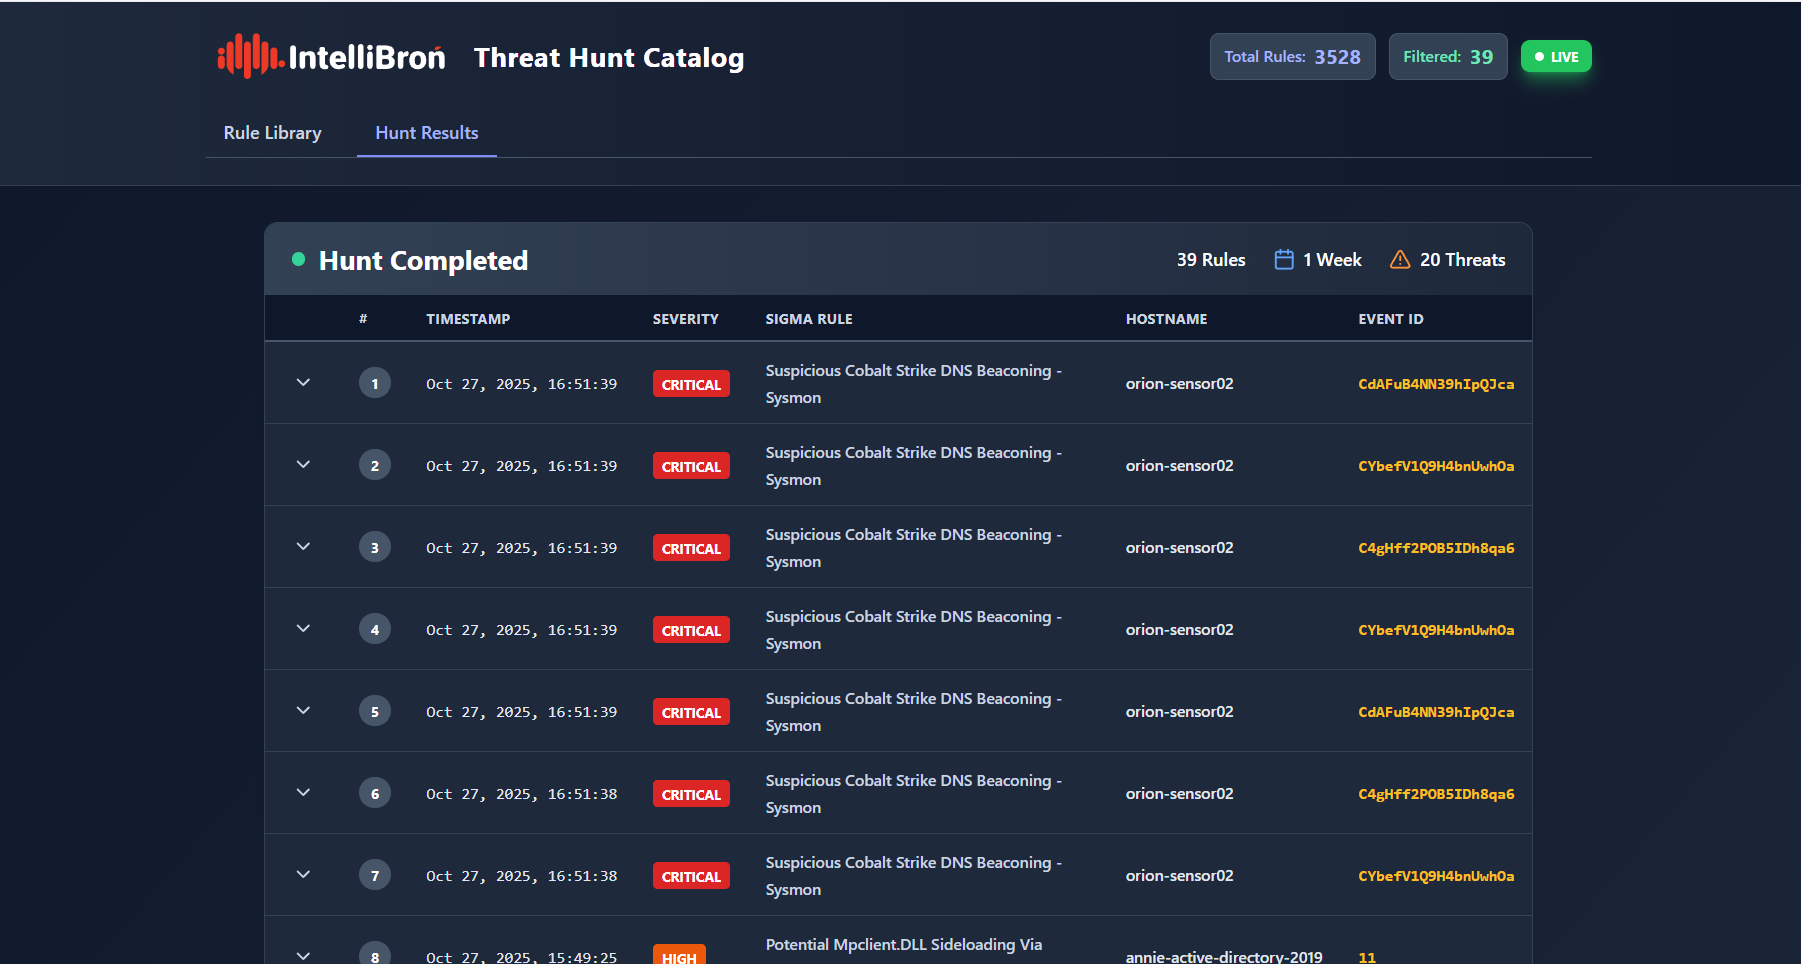Click the Total Rules 3528 counter
1801x964 pixels.
[x=1292, y=57]
